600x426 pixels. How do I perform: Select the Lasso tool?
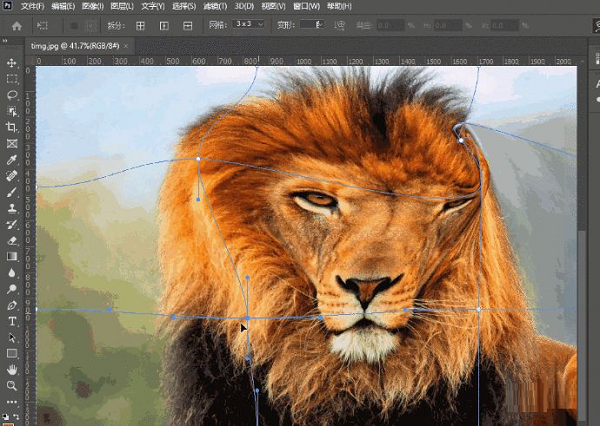[12, 95]
